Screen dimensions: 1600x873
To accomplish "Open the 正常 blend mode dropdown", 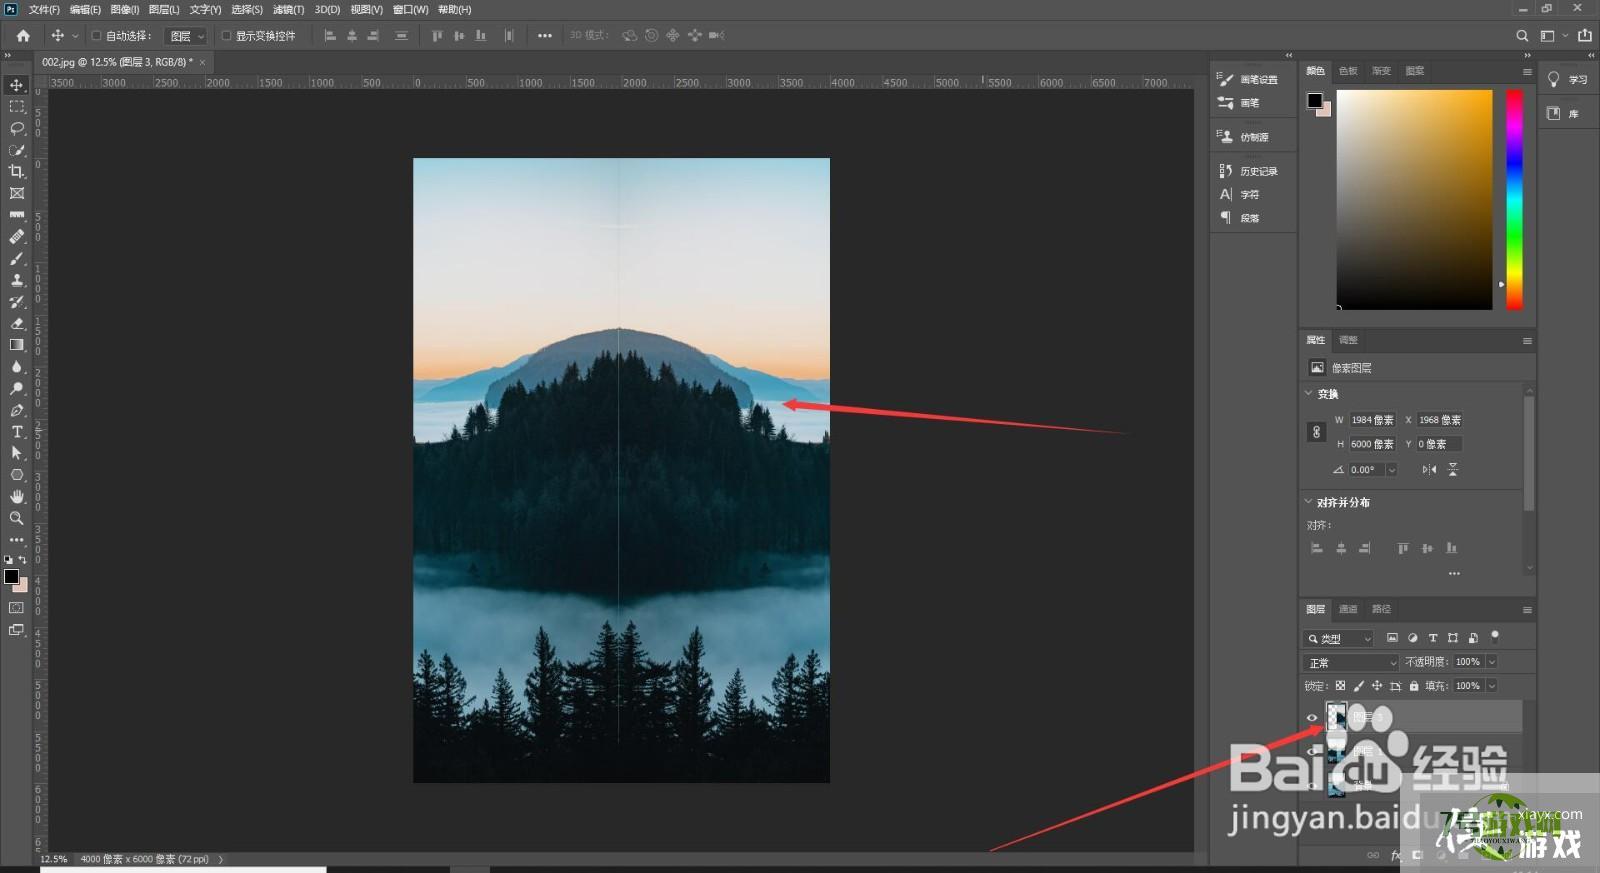I will click(1351, 662).
